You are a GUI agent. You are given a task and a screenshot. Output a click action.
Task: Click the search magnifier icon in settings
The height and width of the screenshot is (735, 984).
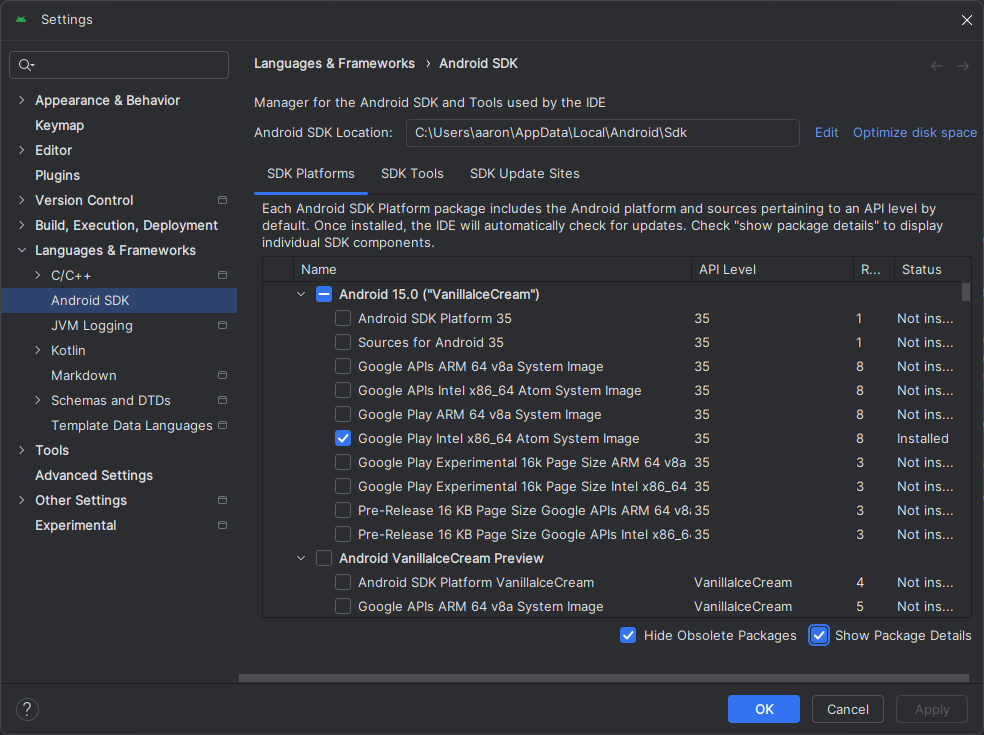(26, 65)
